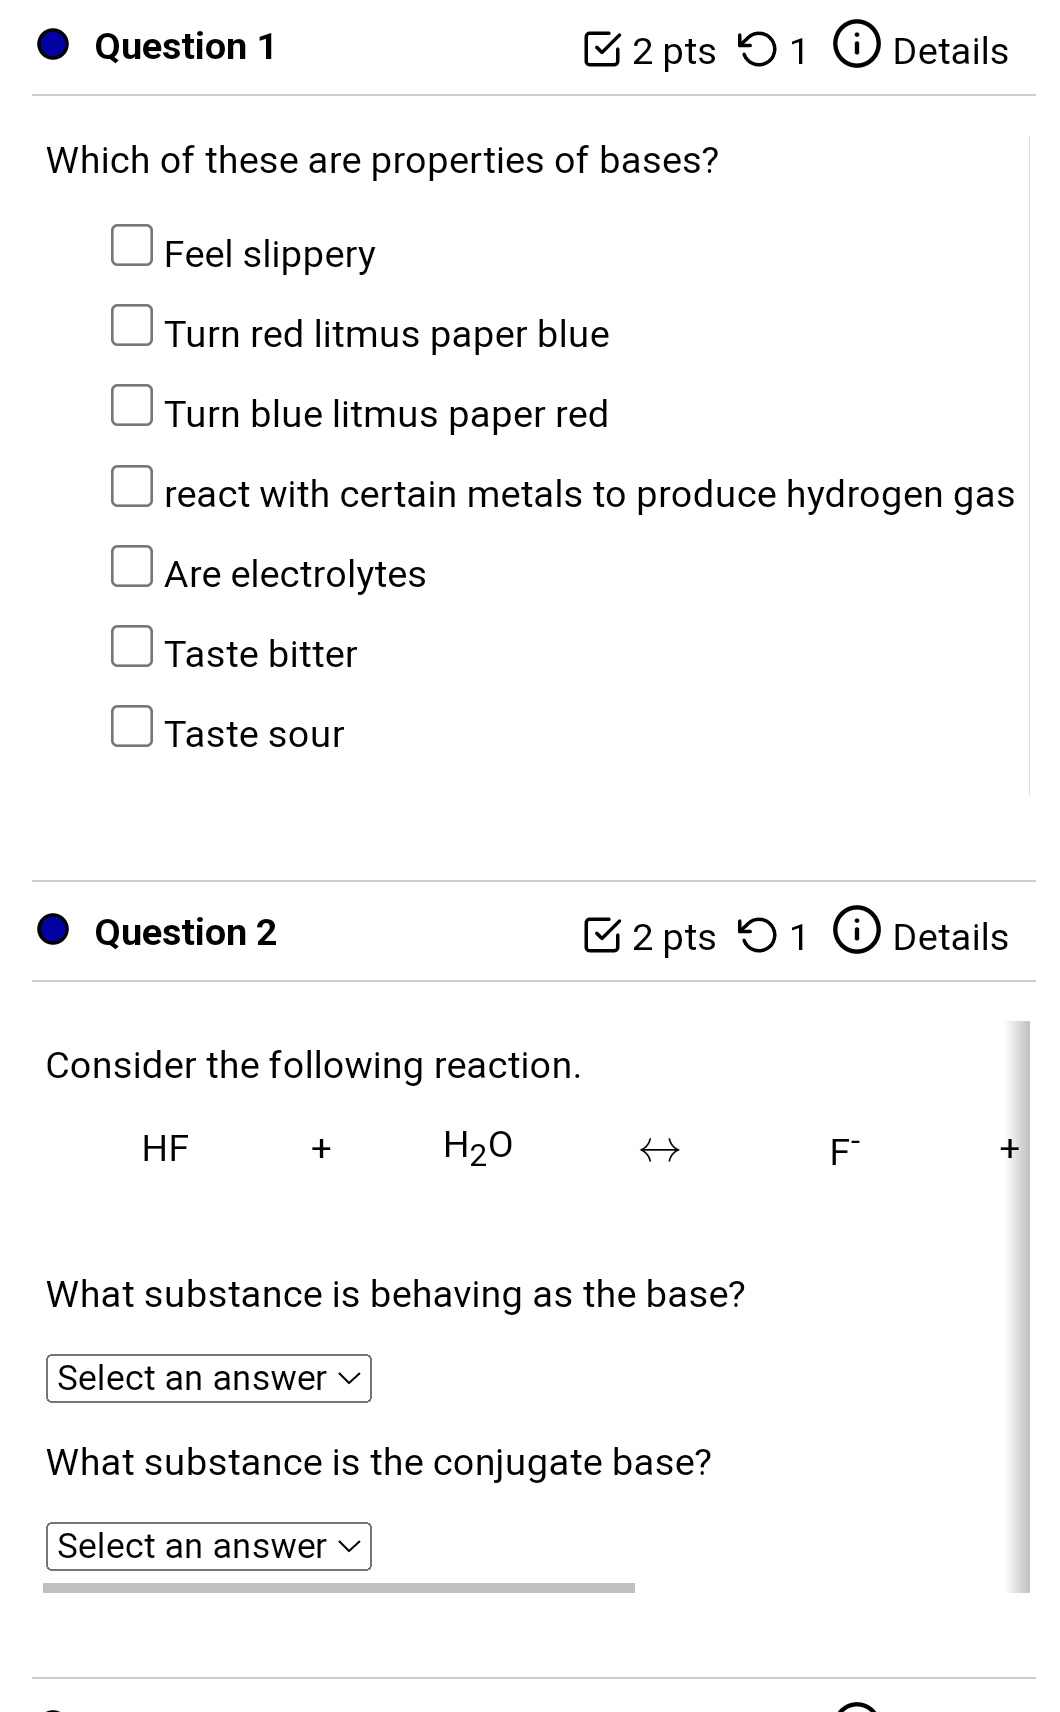1060x1712 pixels.
Task: Check the Taste bitter option
Action: coord(133,645)
